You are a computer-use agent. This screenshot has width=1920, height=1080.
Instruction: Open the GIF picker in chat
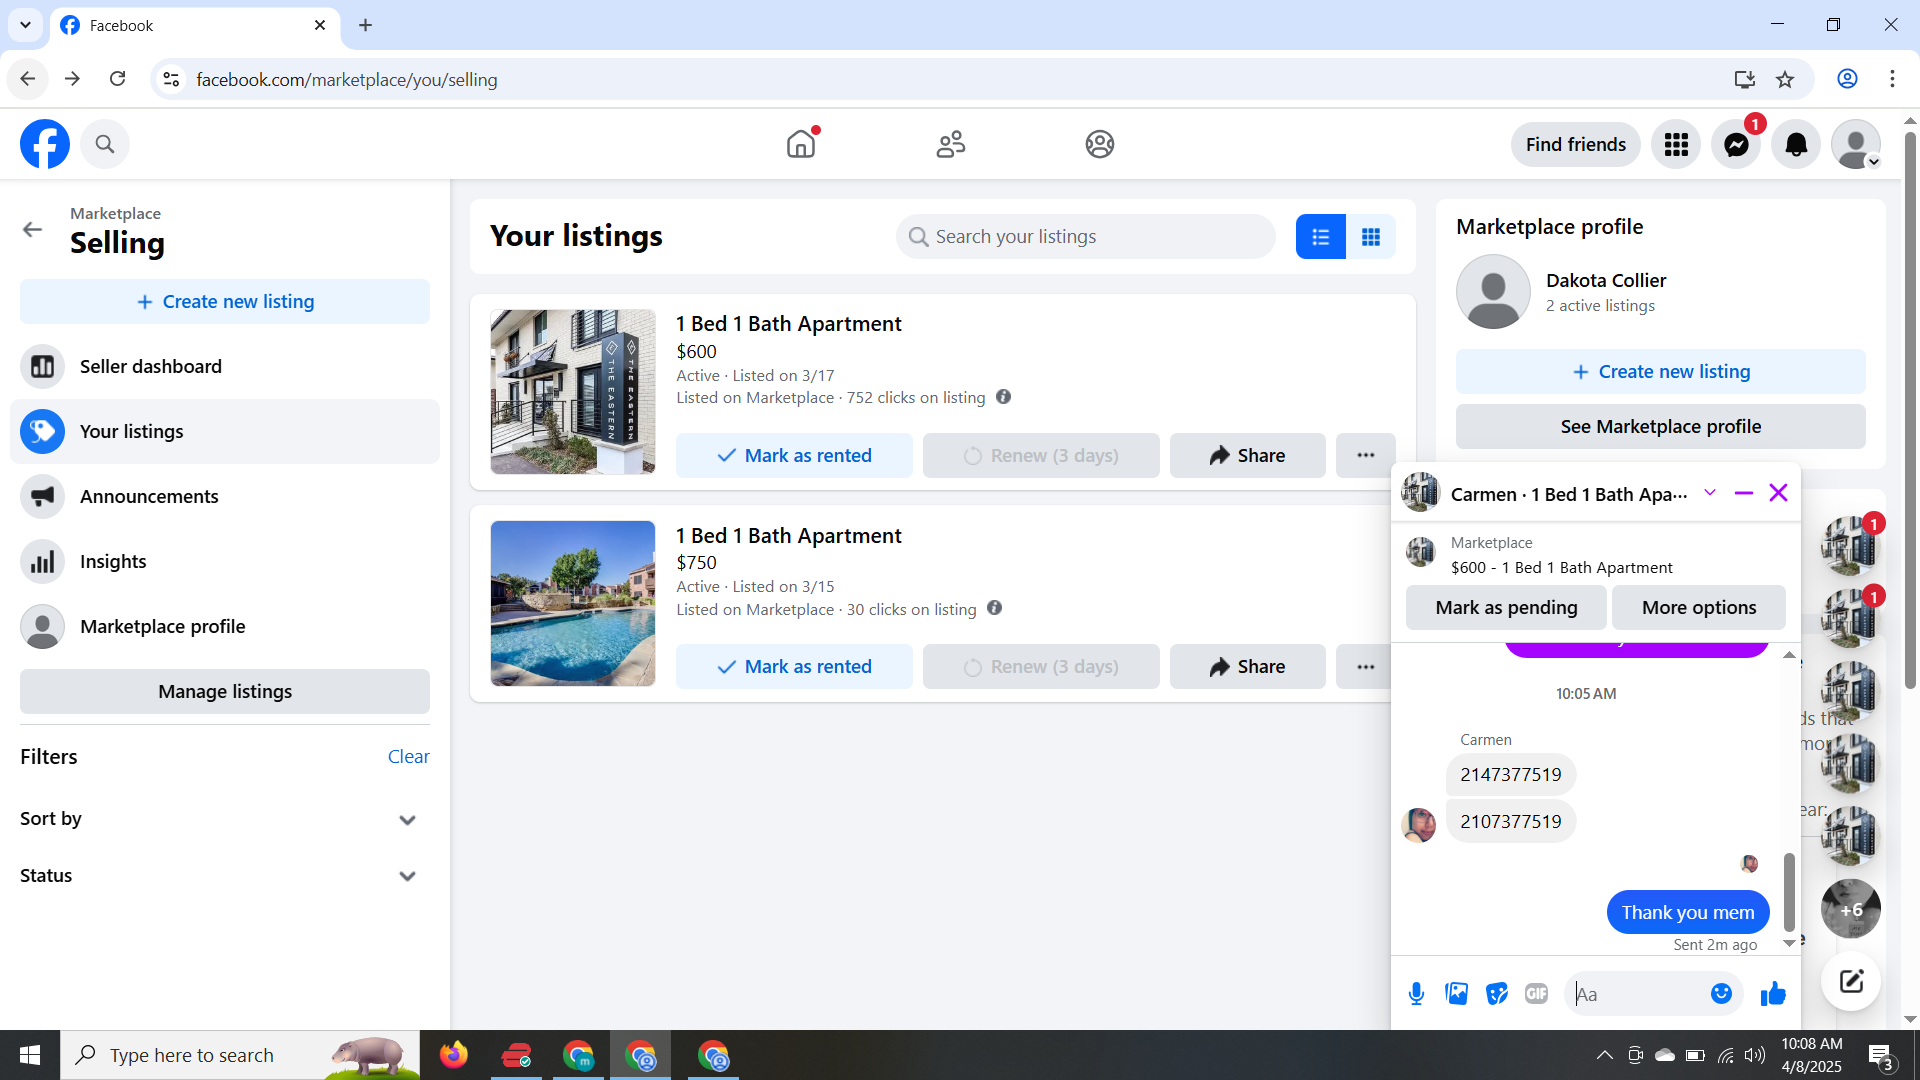1536,993
